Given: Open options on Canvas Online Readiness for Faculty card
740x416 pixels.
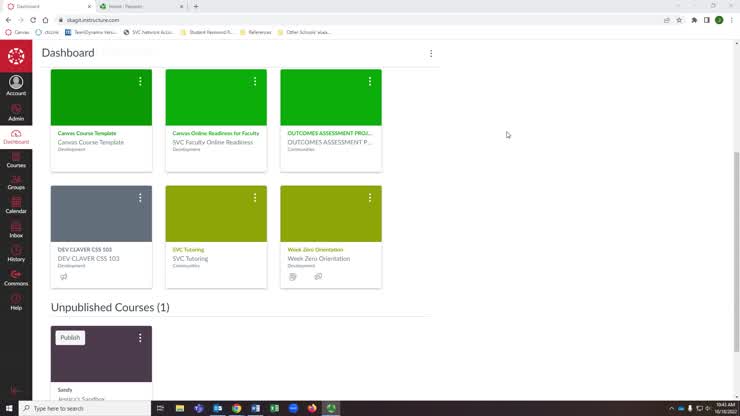Looking at the screenshot, I should click(x=255, y=81).
